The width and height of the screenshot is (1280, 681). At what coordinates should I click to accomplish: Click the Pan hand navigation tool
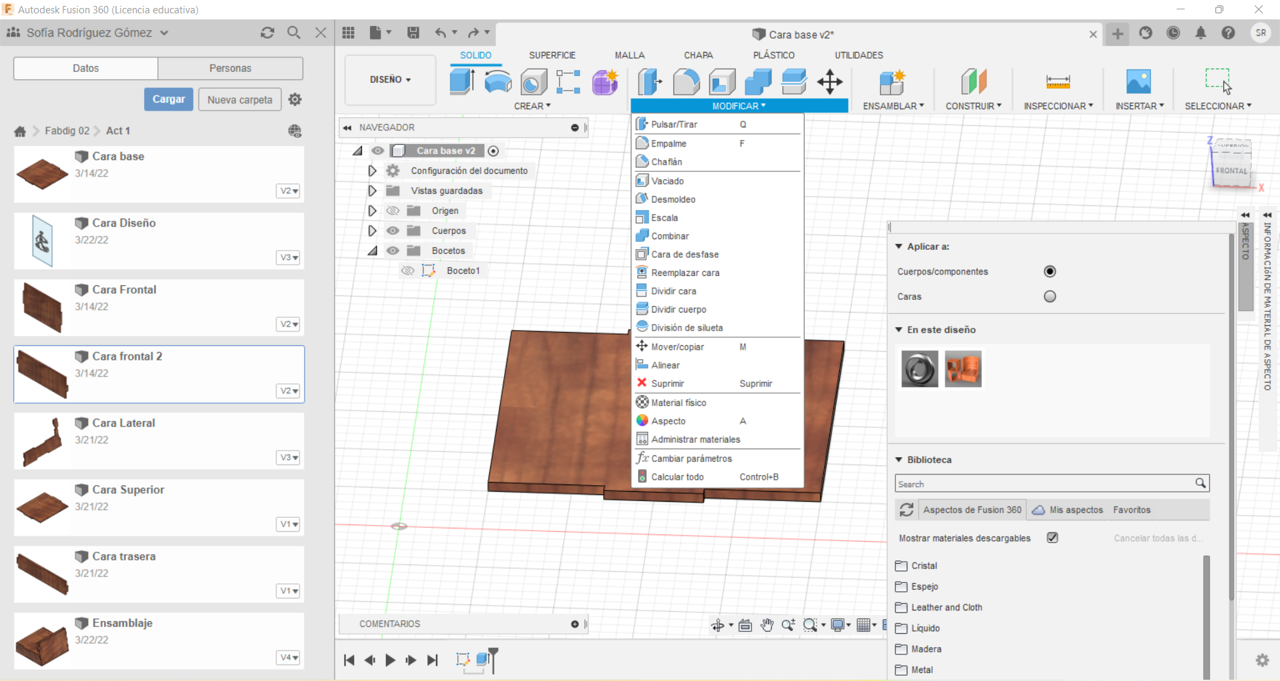click(767, 625)
